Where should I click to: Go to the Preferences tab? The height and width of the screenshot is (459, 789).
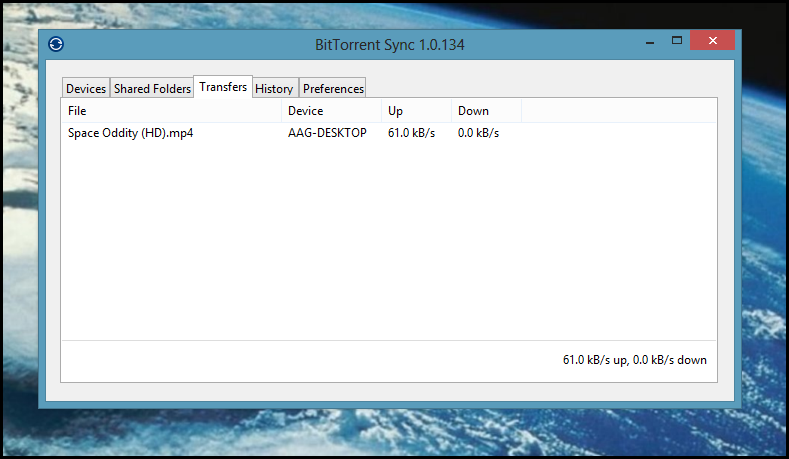(333, 88)
